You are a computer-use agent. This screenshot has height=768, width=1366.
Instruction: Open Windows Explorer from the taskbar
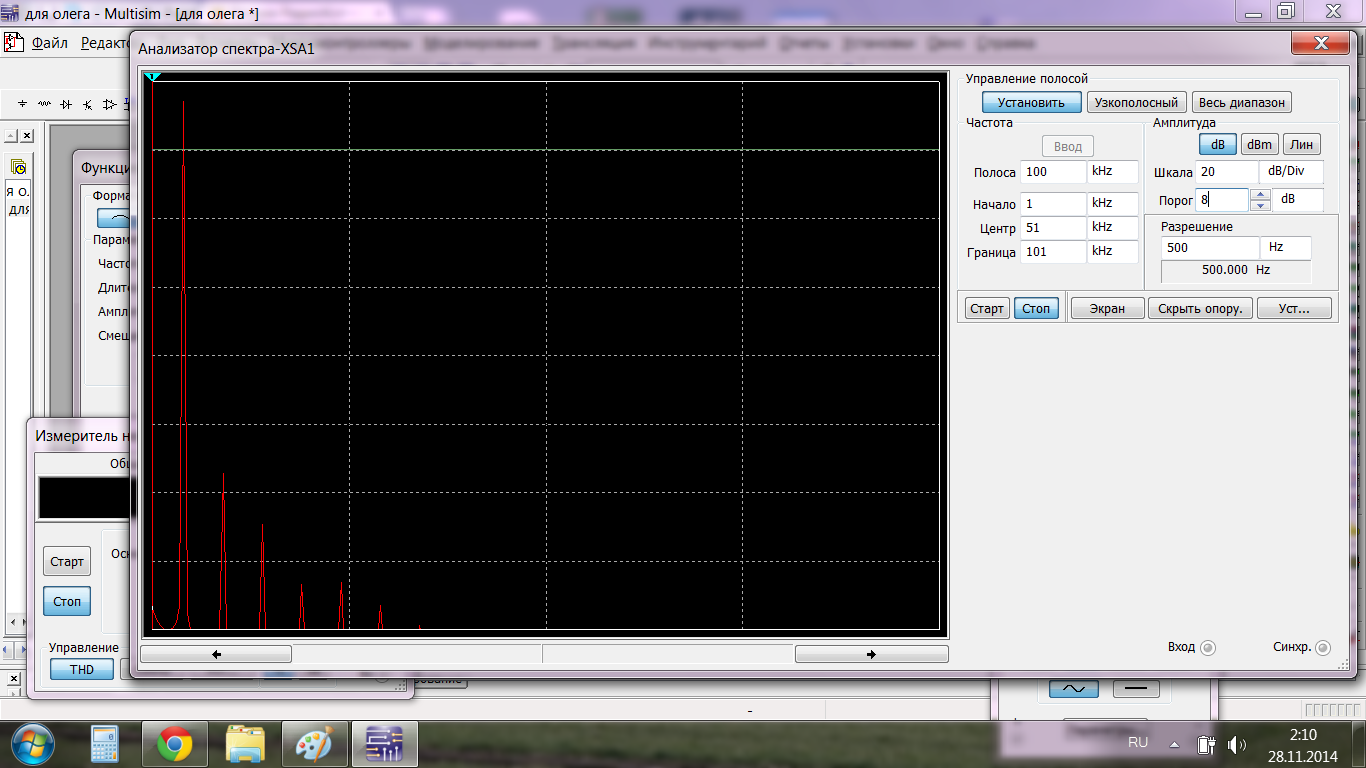pyautogui.click(x=245, y=744)
